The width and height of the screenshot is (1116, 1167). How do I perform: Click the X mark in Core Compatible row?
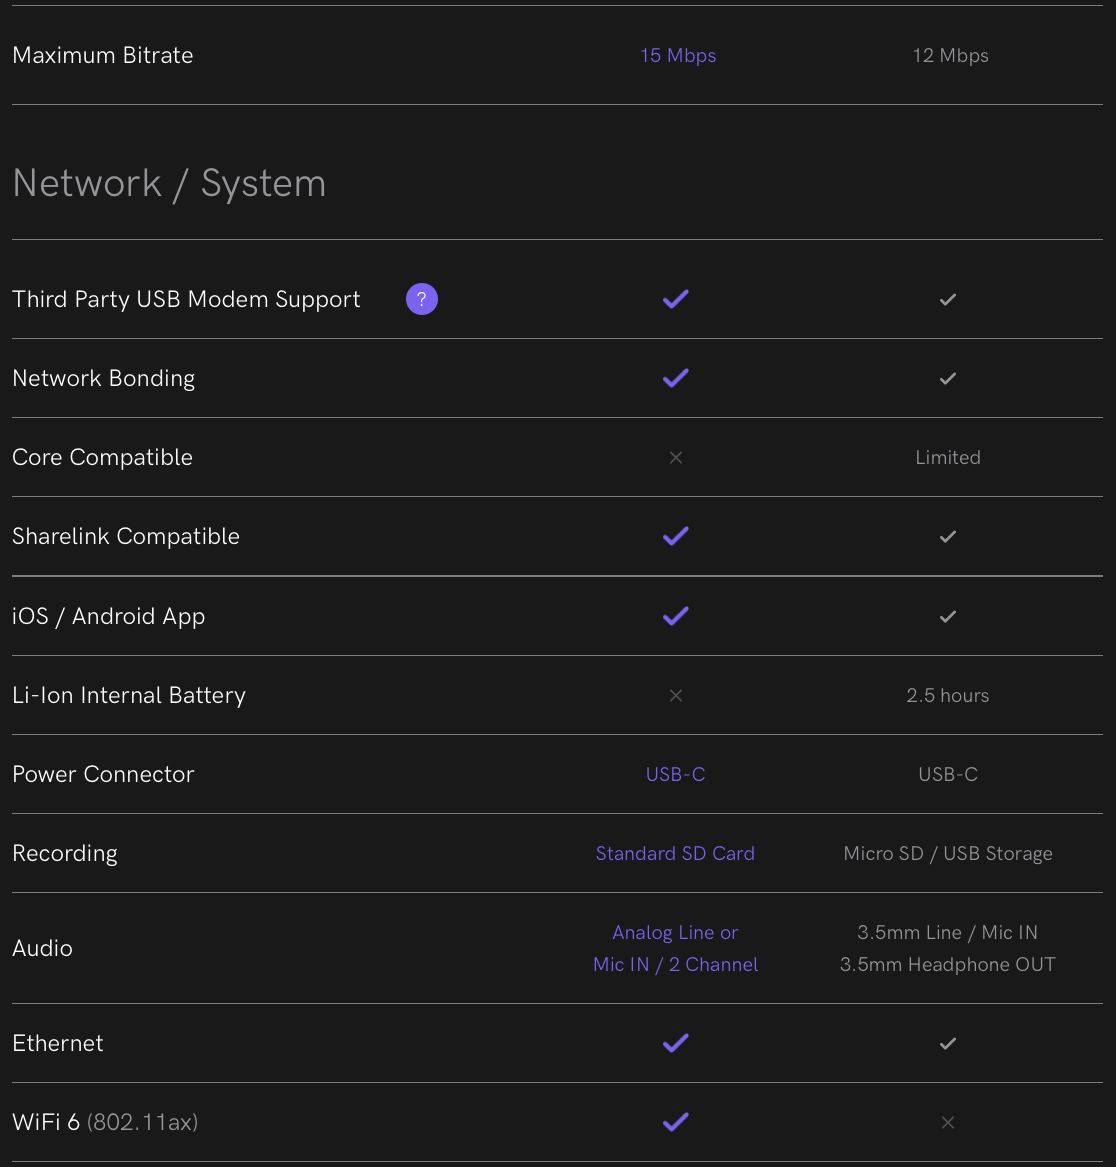tap(676, 458)
